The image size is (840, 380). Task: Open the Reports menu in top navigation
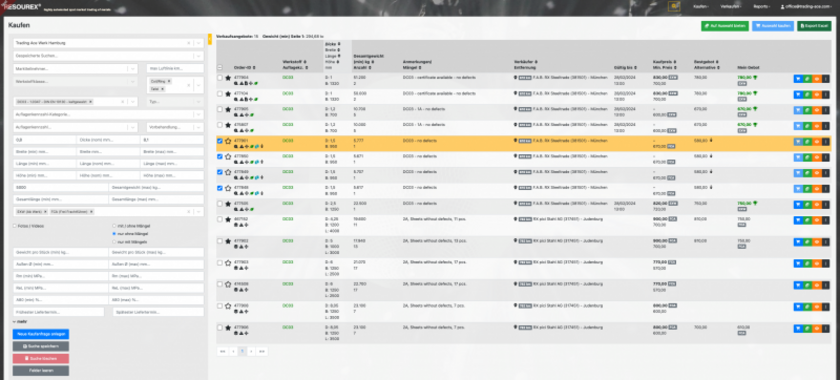click(762, 6)
